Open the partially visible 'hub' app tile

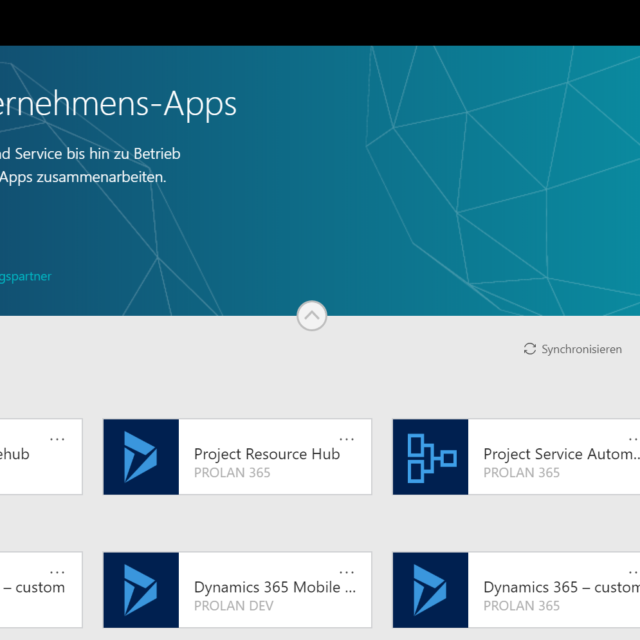coord(41,457)
